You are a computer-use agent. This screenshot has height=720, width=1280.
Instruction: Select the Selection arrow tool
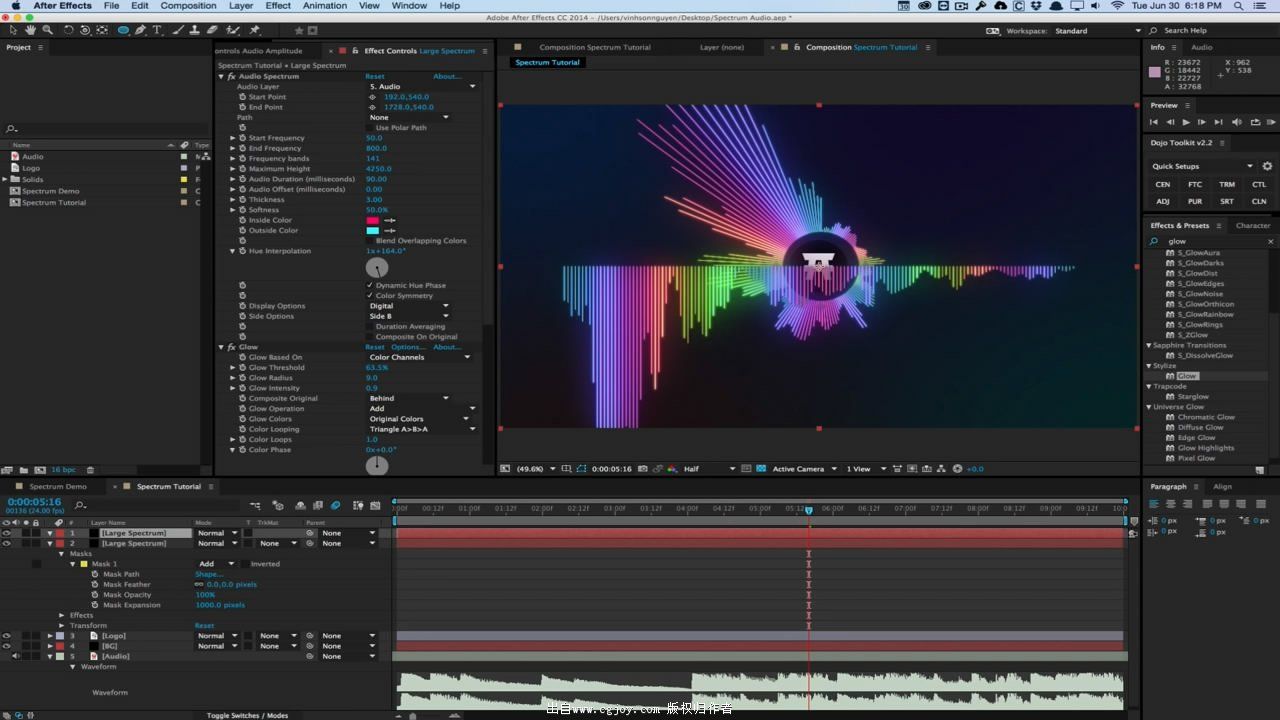coord(13,30)
